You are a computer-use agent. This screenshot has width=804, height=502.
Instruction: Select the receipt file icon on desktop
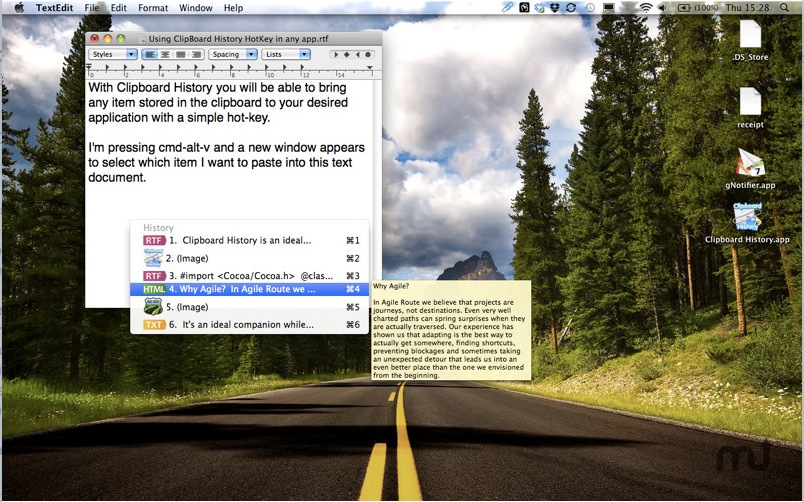pyautogui.click(x=750, y=101)
